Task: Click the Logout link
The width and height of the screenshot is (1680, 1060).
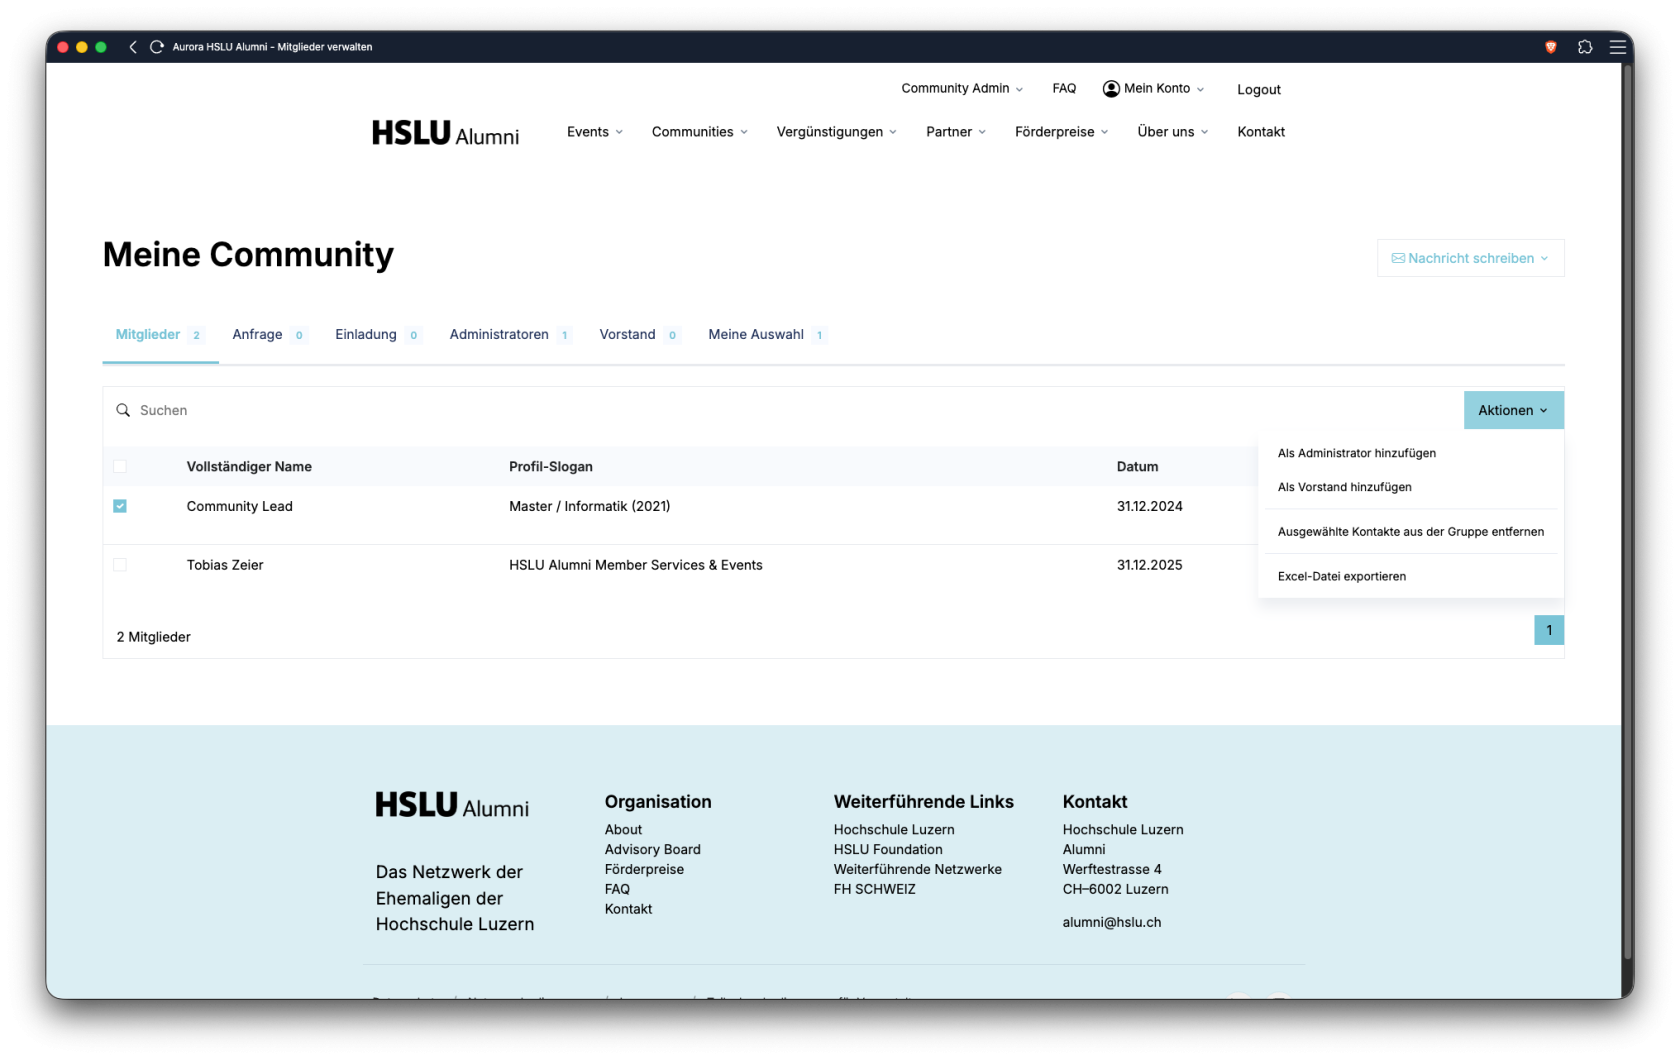Action: 1259,89
